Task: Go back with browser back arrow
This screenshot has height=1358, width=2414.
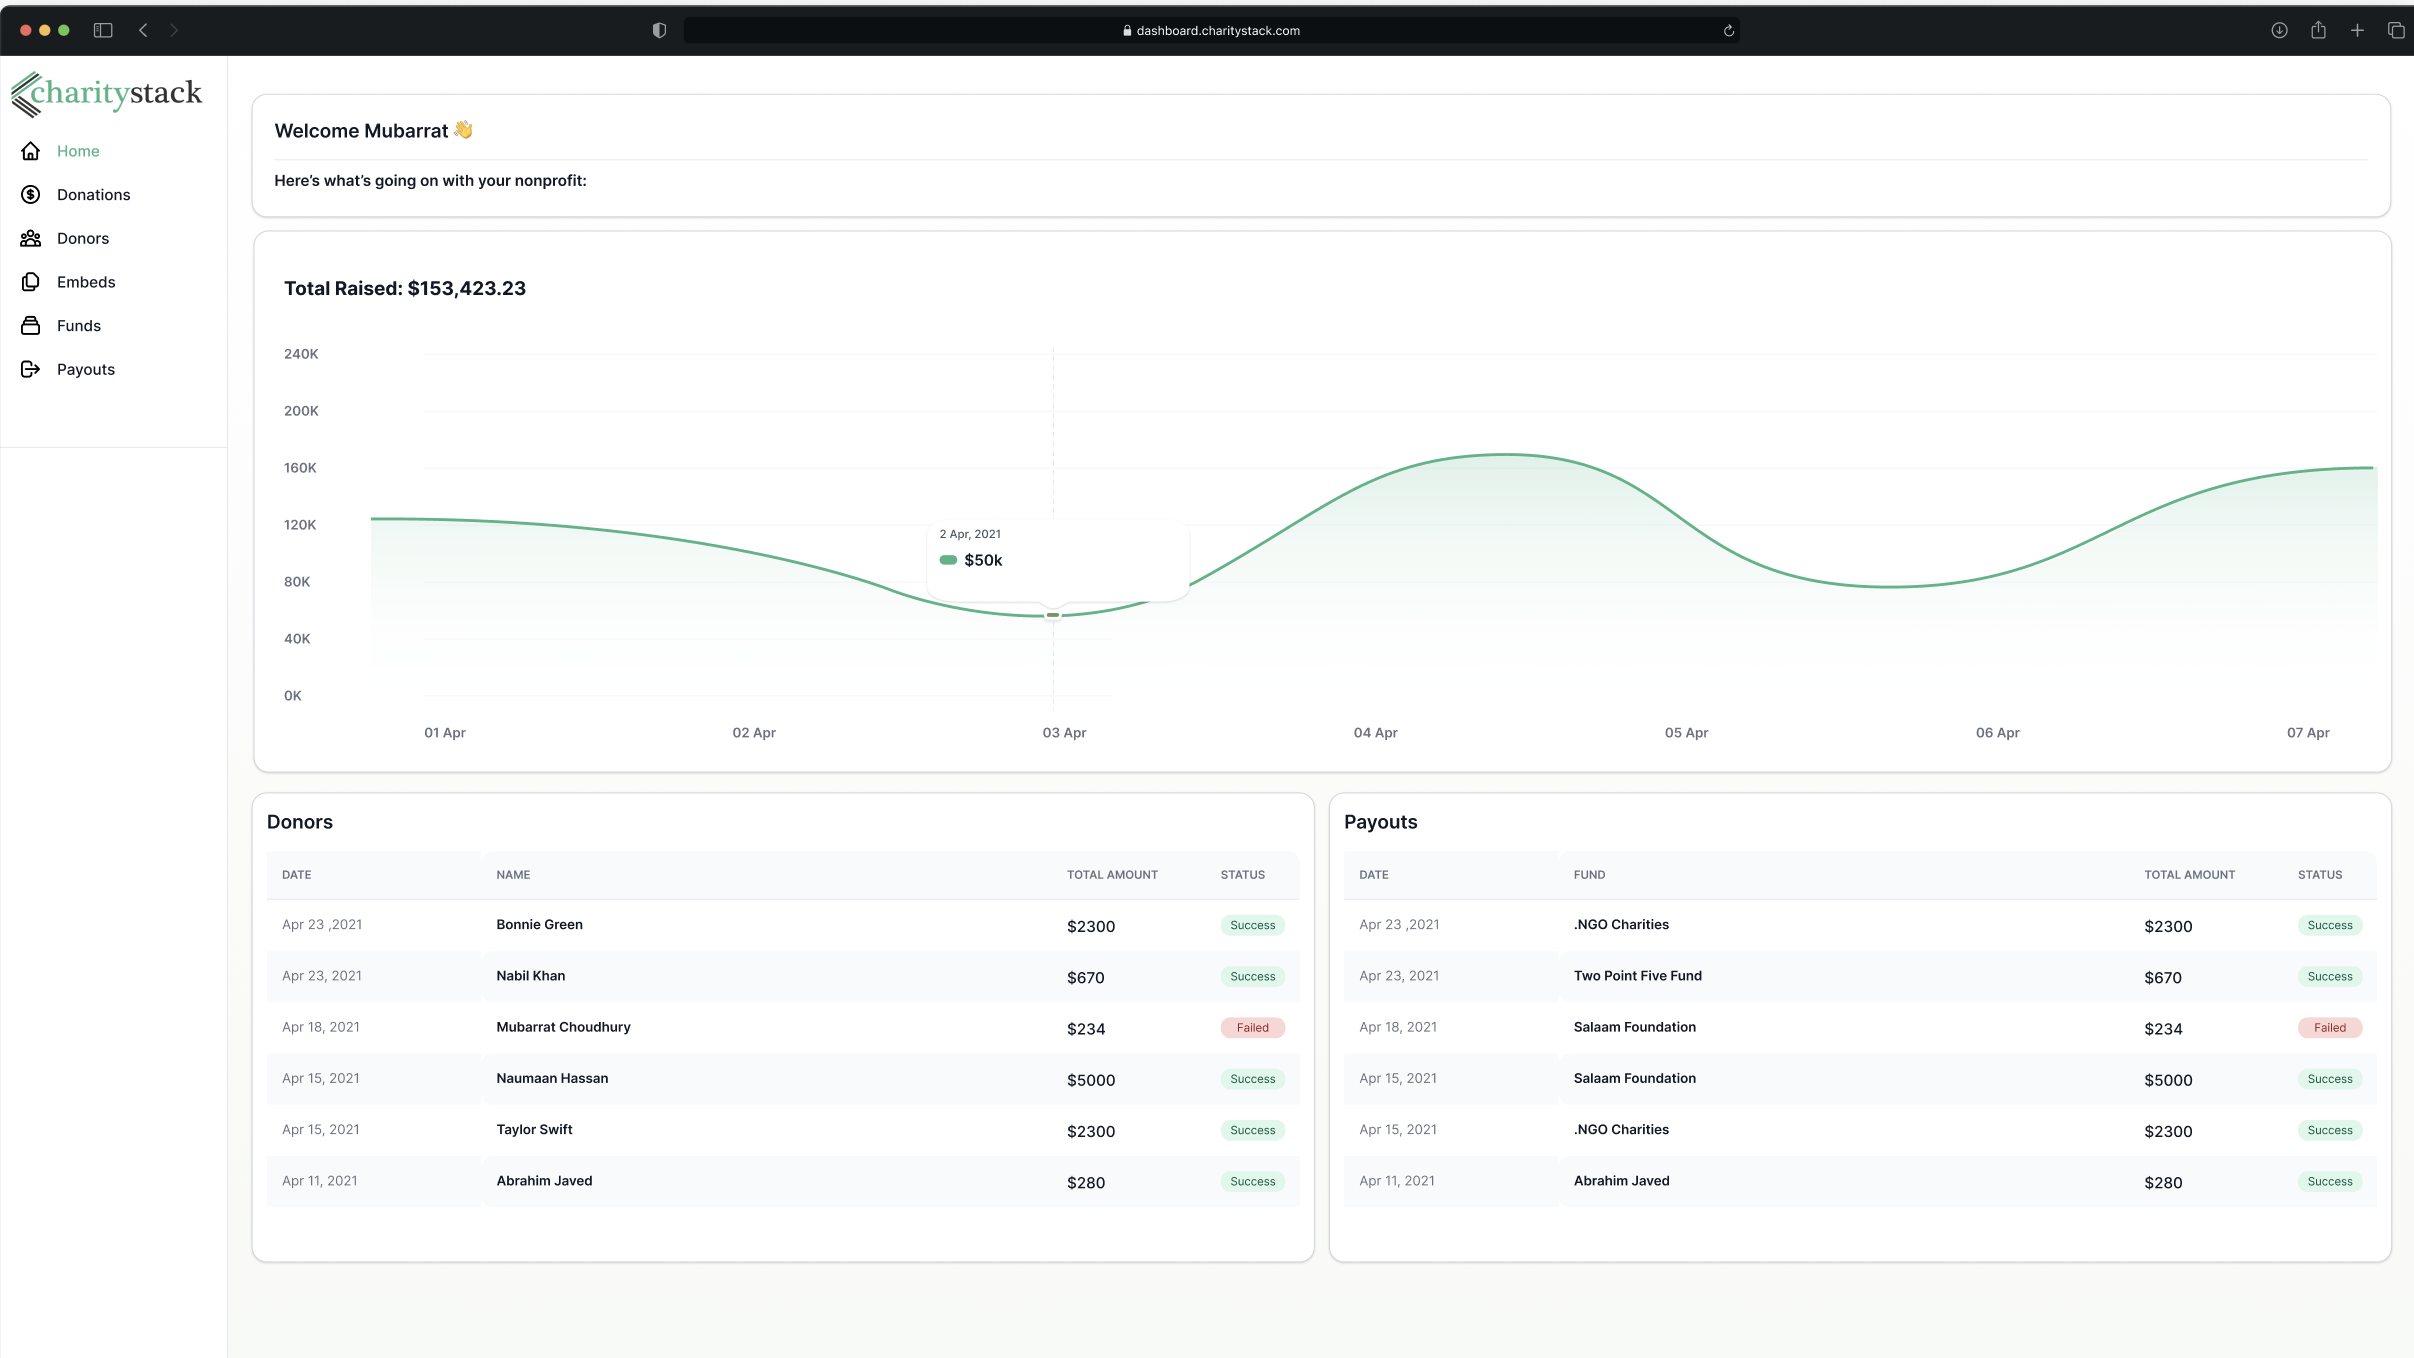Action: pos(144,30)
